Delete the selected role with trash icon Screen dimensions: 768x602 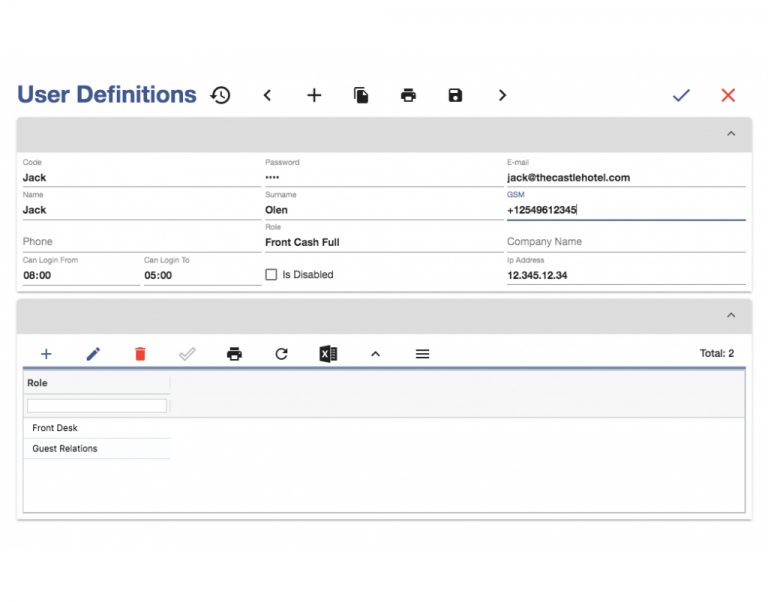[140, 354]
